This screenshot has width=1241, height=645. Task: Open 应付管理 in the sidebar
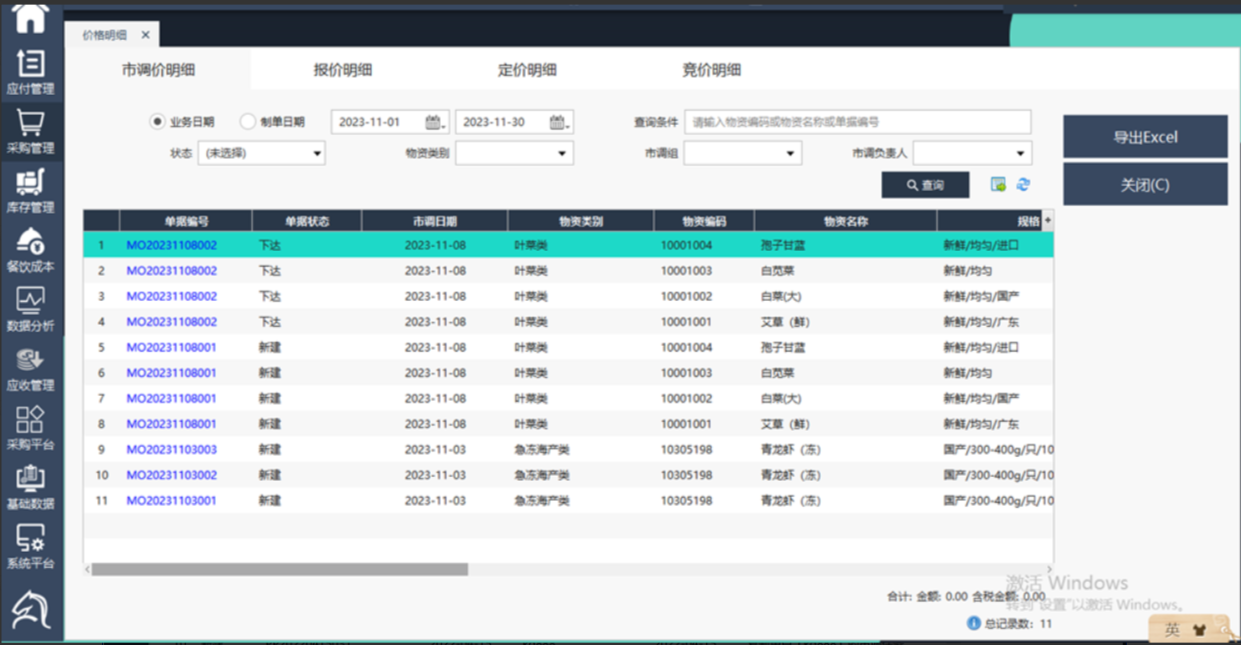point(30,72)
